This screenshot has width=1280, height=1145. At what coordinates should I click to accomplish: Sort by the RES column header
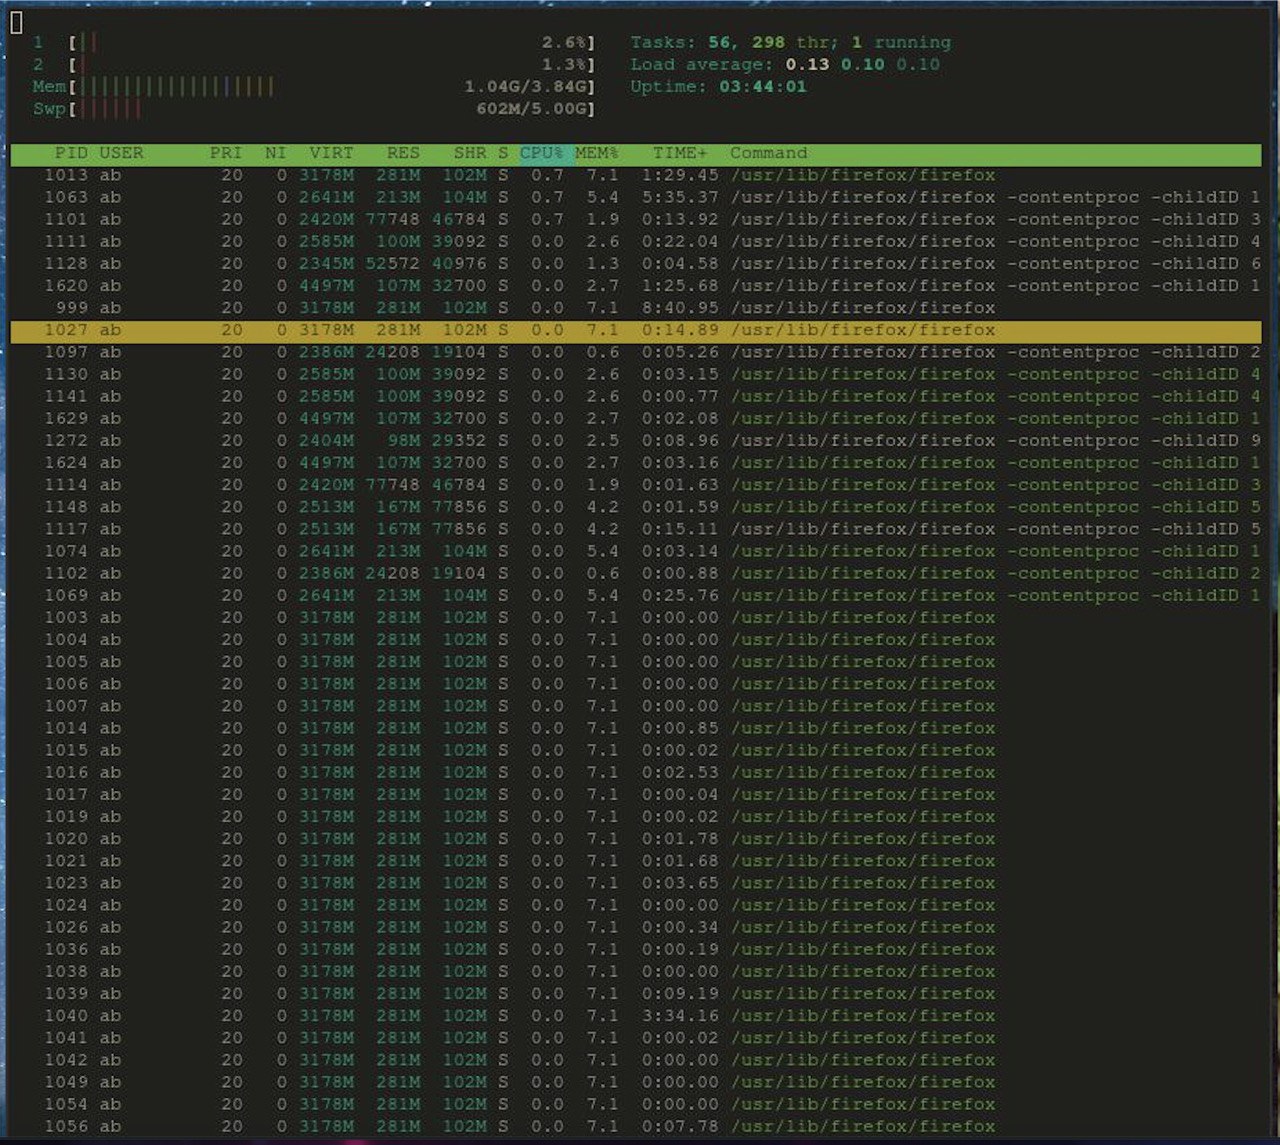pyautogui.click(x=403, y=153)
